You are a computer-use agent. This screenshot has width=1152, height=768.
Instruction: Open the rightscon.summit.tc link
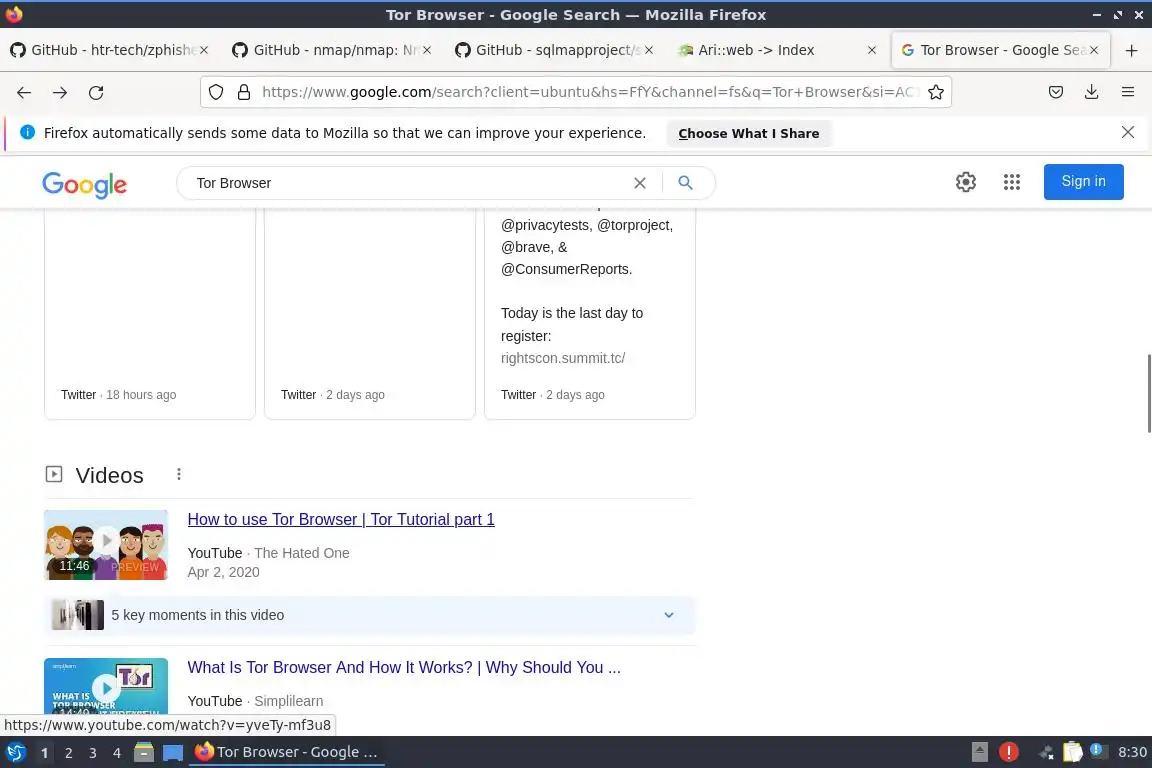(x=563, y=358)
